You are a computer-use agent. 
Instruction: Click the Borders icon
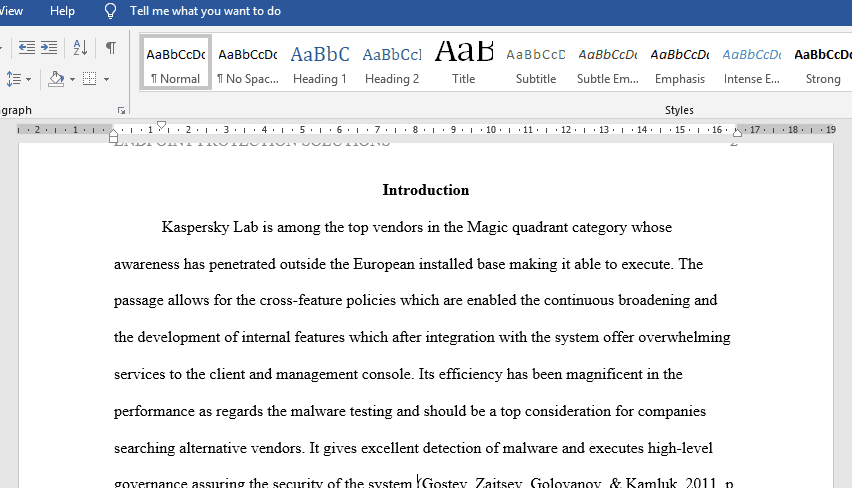[90, 79]
